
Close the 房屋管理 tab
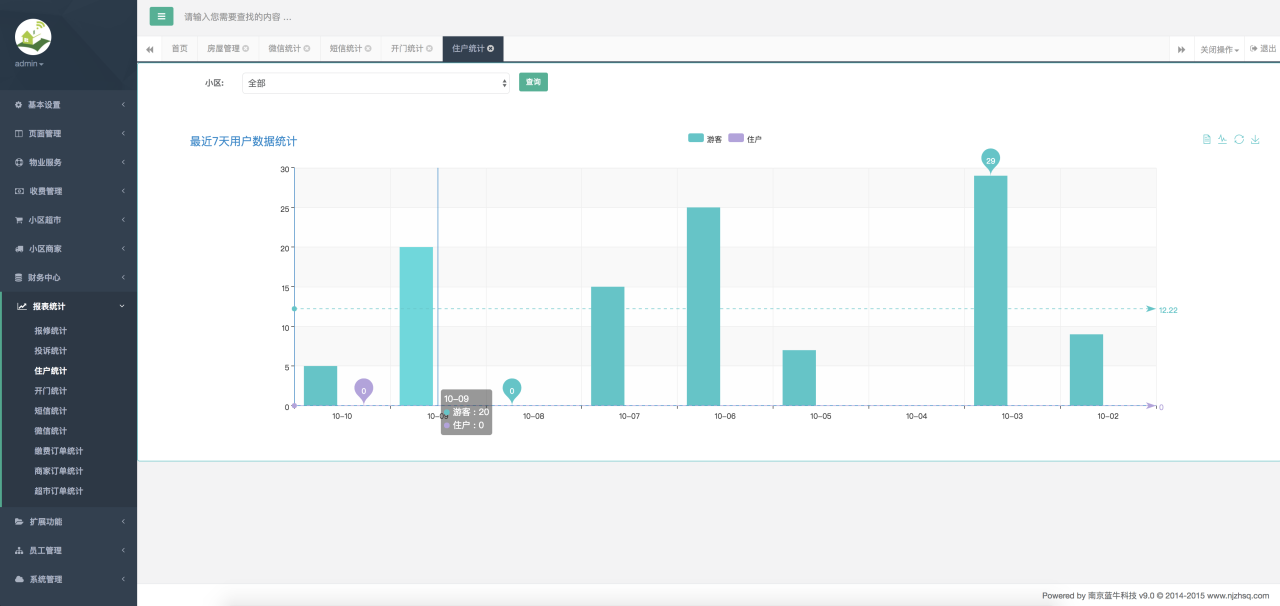(x=246, y=48)
